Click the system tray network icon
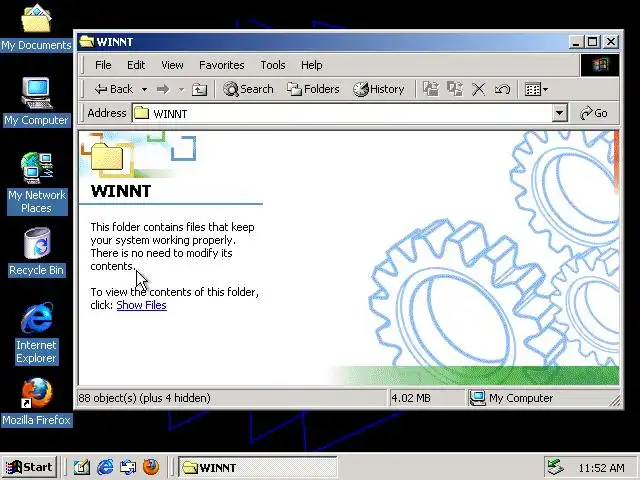 coord(556,467)
